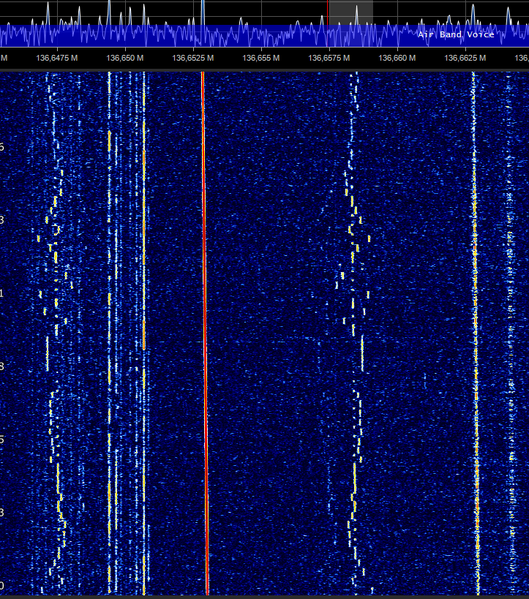Click the 136,6625 M frequency label

tap(465, 58)
